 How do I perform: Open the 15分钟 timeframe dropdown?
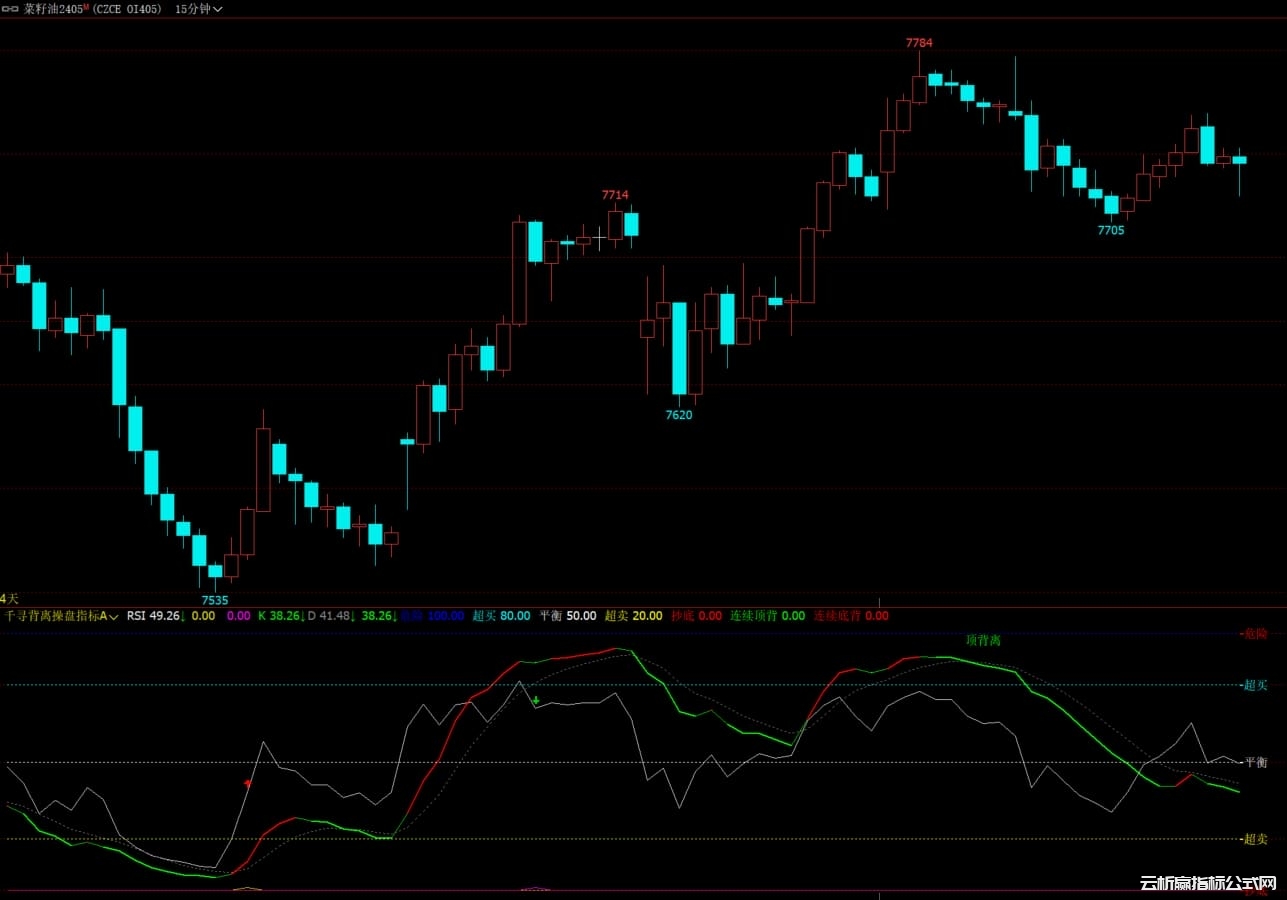point(198,9)
